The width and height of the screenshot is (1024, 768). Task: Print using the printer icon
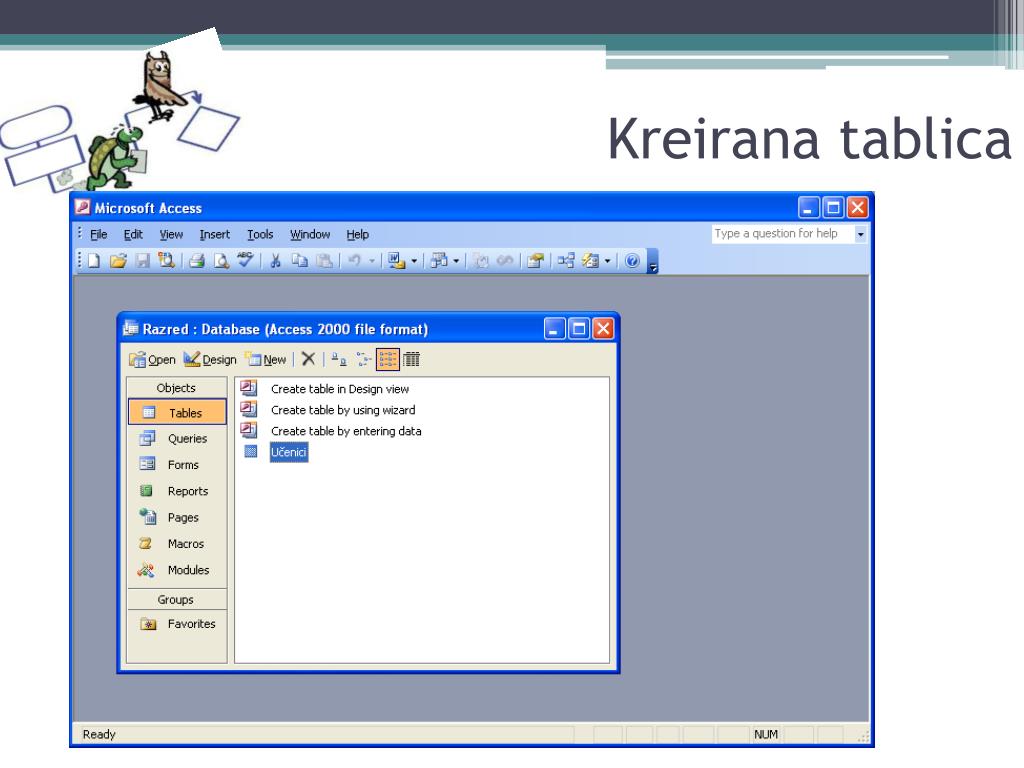tap(197, 261)
